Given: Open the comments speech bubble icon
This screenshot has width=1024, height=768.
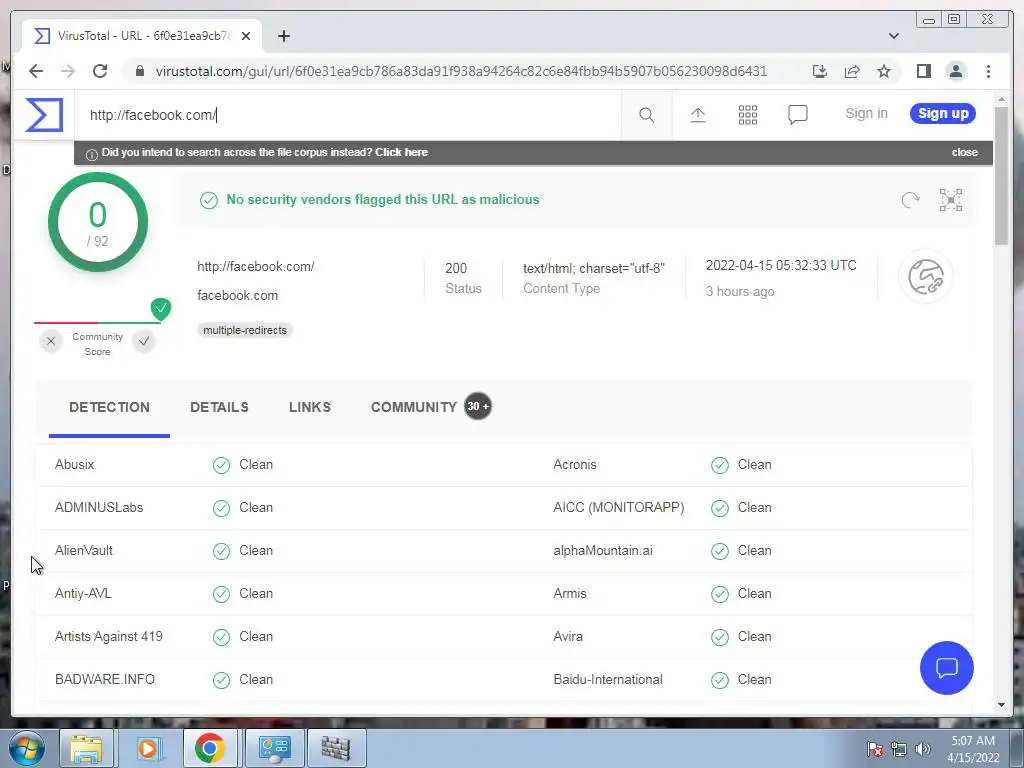Looking at the screenshot, I should pyautogui.click(x=797, y=115).
